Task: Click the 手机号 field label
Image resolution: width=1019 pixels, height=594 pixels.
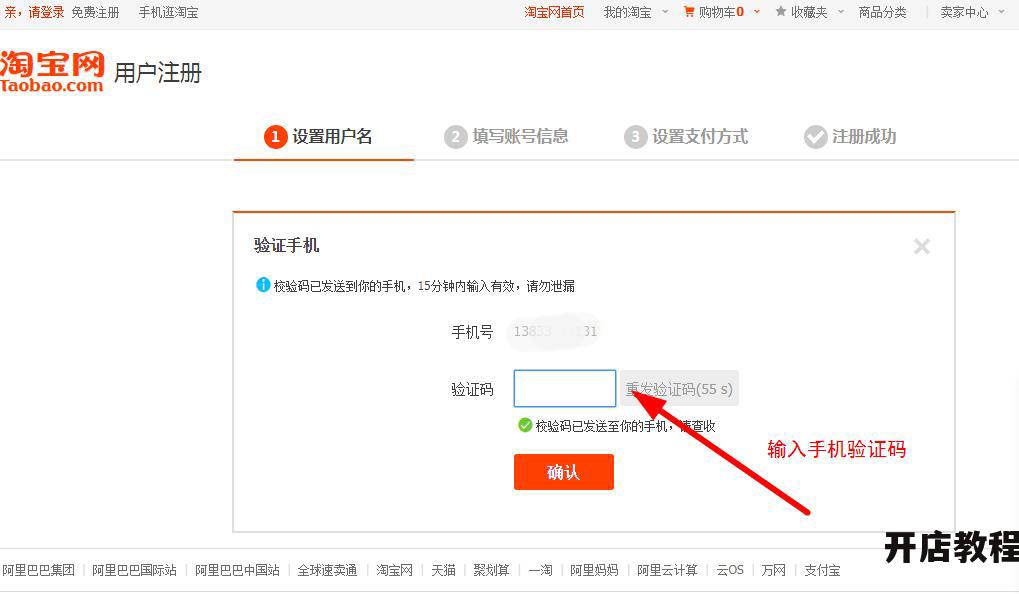Action: tap(472, 332)
